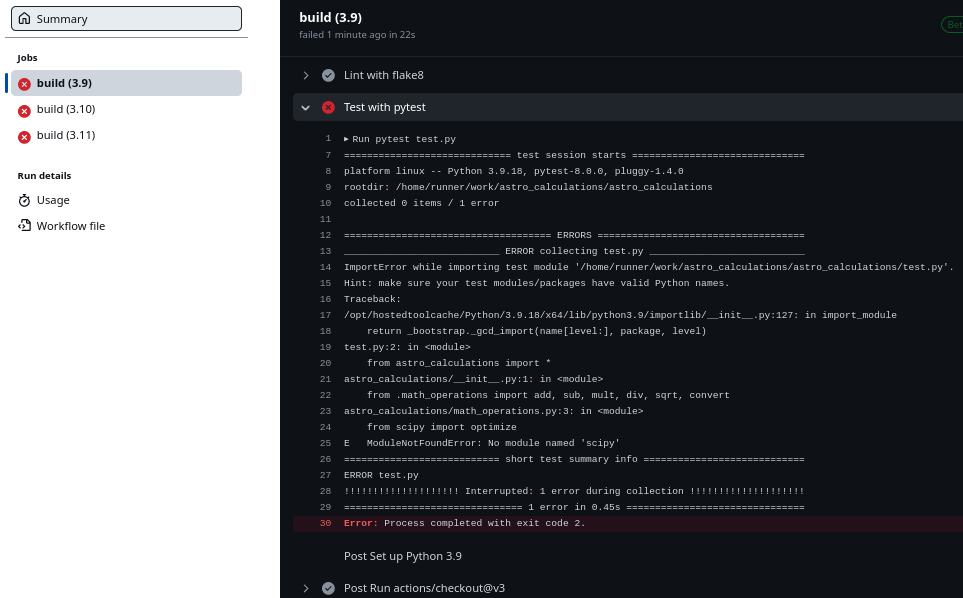Screen dimensions: 963x598
Task: Expand the Post Run actions/checkout@v3 step
Action: (305, 588)
